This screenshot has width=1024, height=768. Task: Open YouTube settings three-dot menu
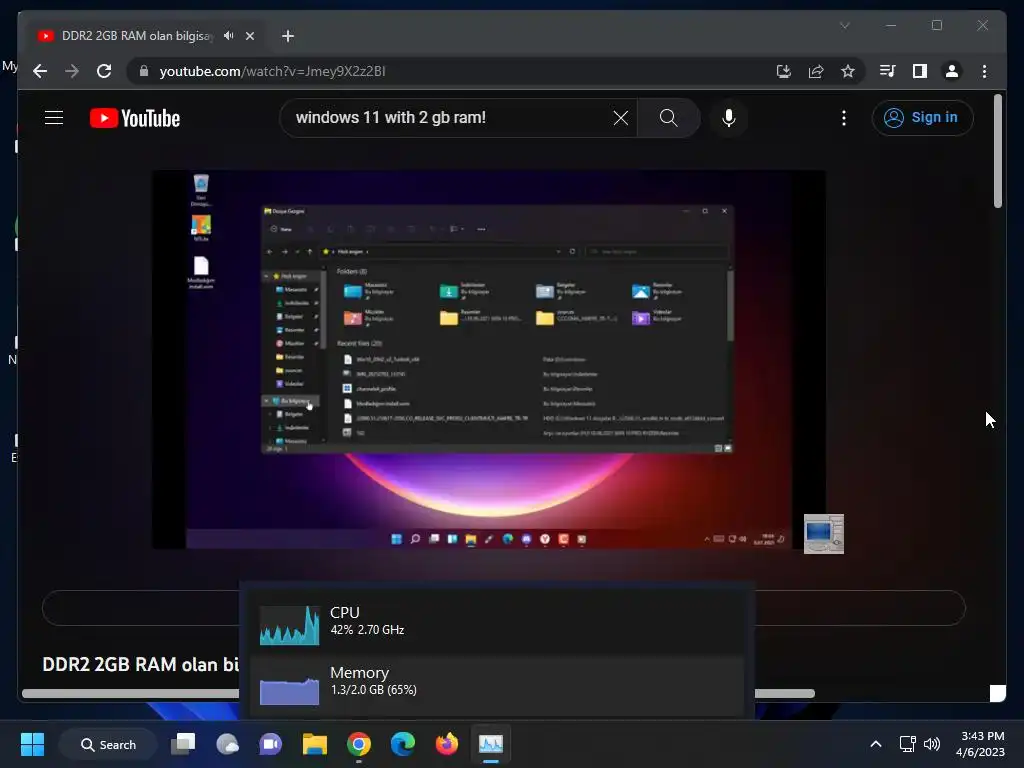[844, 118]
